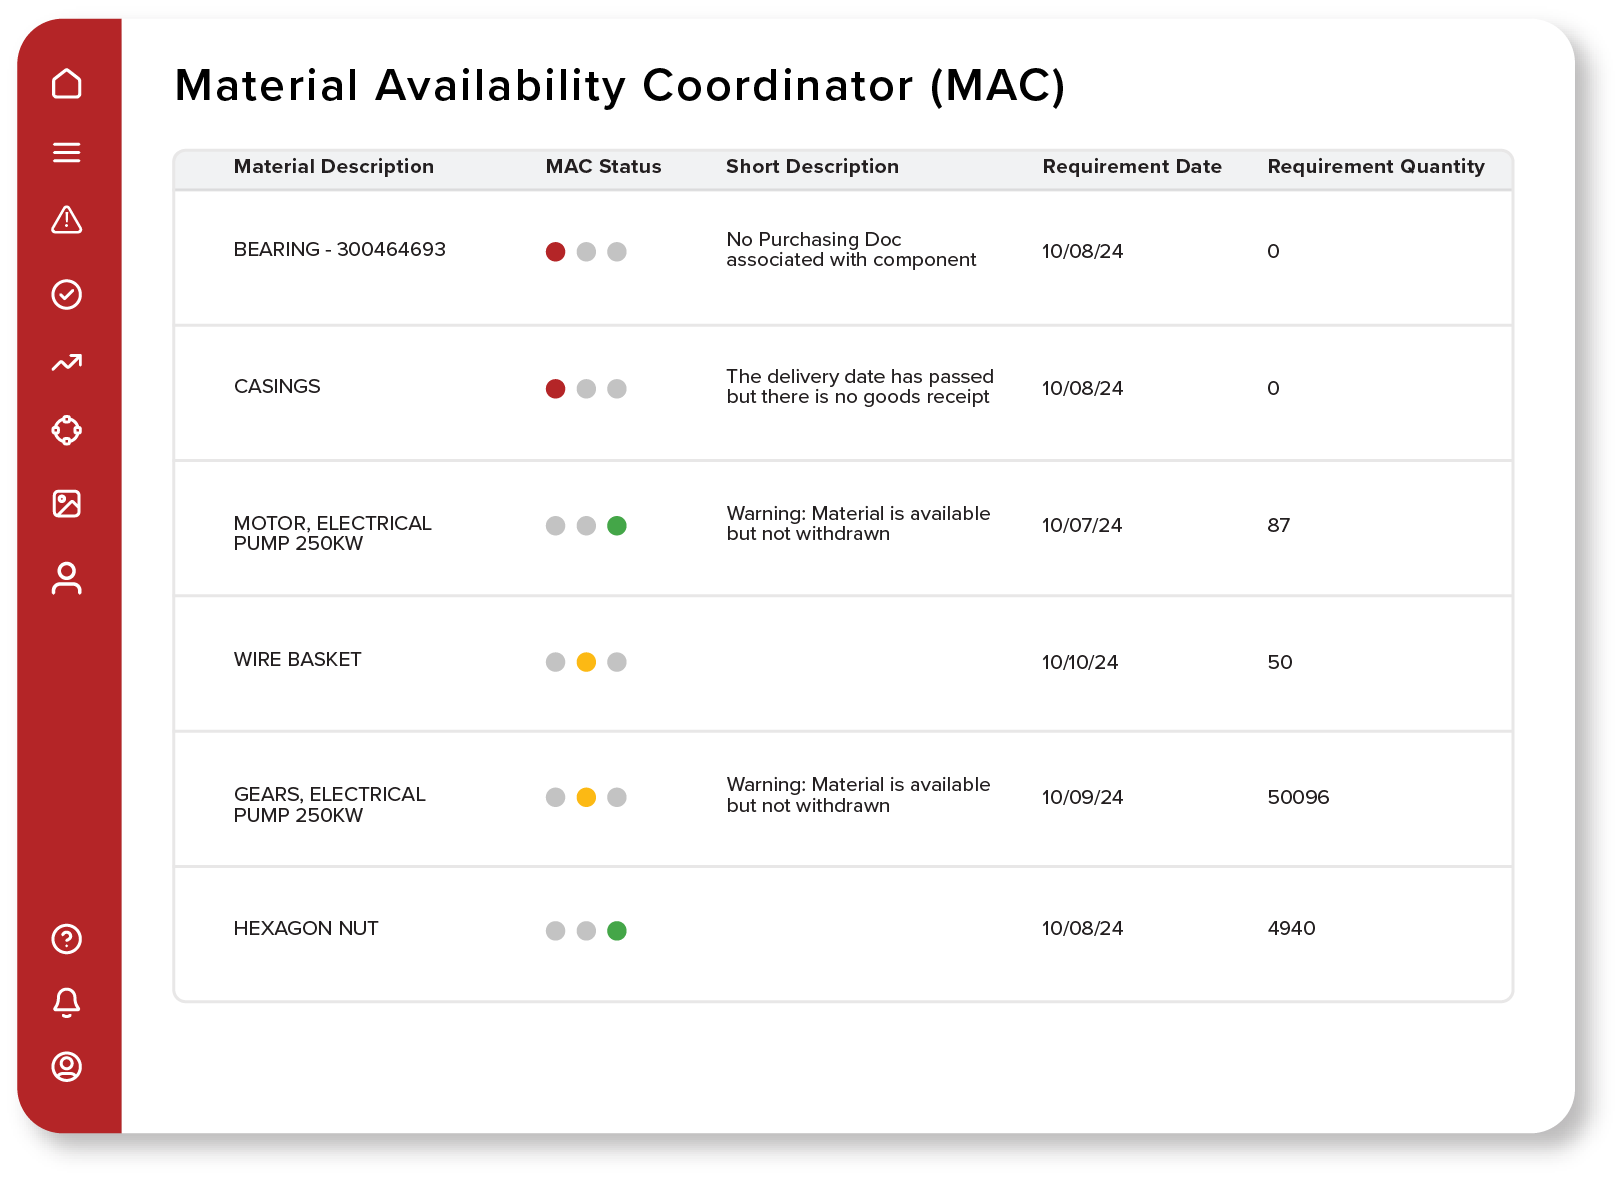Select the CASINGS material row
The image size is (1622, 1180).
(277, 387)
